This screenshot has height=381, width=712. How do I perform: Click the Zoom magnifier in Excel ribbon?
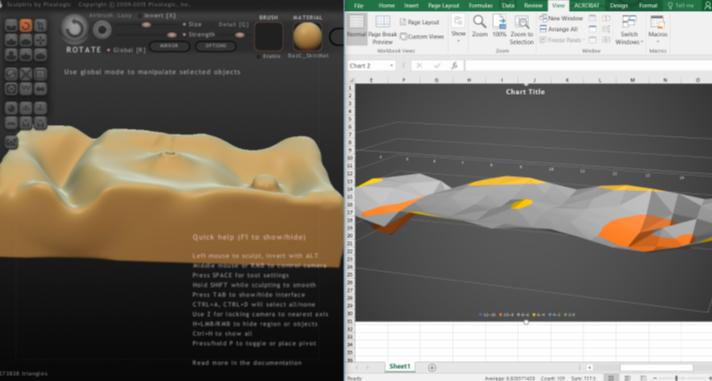(480, 26)
